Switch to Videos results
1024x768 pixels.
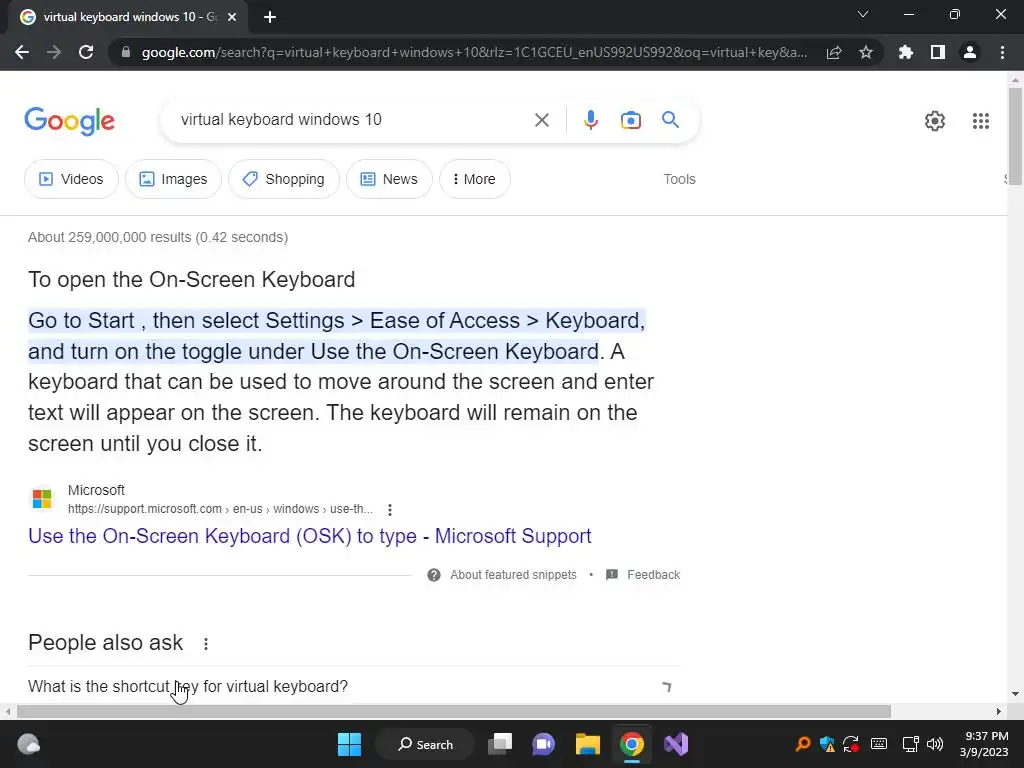71,179
